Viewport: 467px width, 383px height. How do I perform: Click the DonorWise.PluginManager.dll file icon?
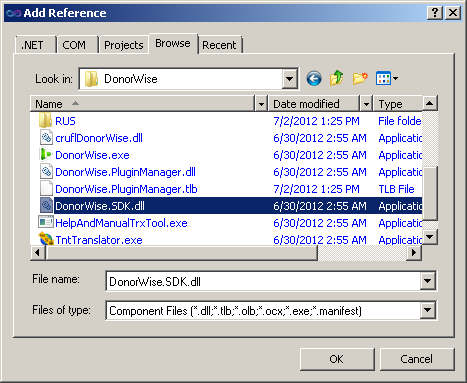click(46, 172)
